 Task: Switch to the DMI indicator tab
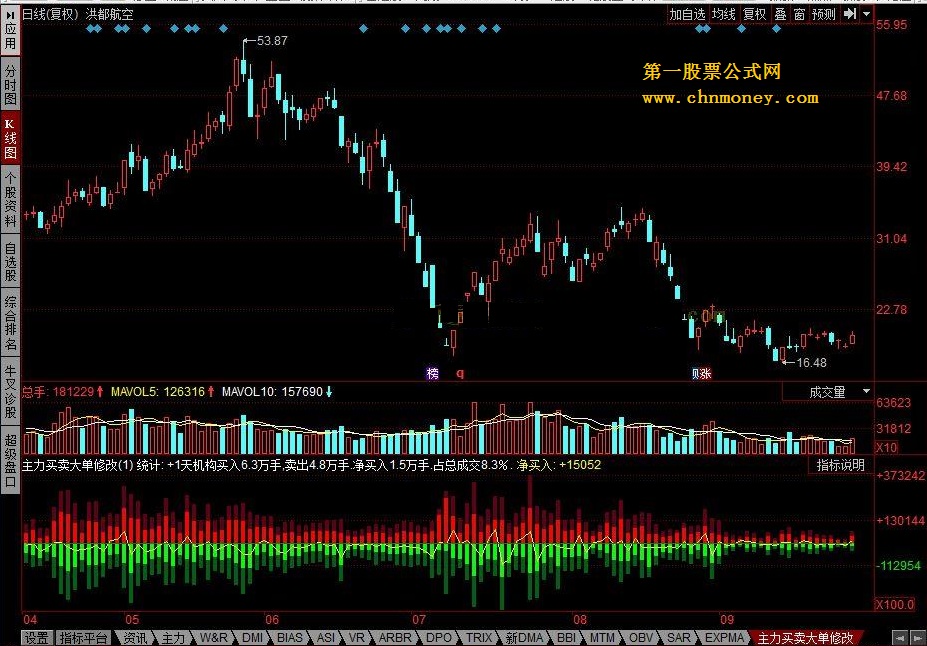tap(252, 638)
